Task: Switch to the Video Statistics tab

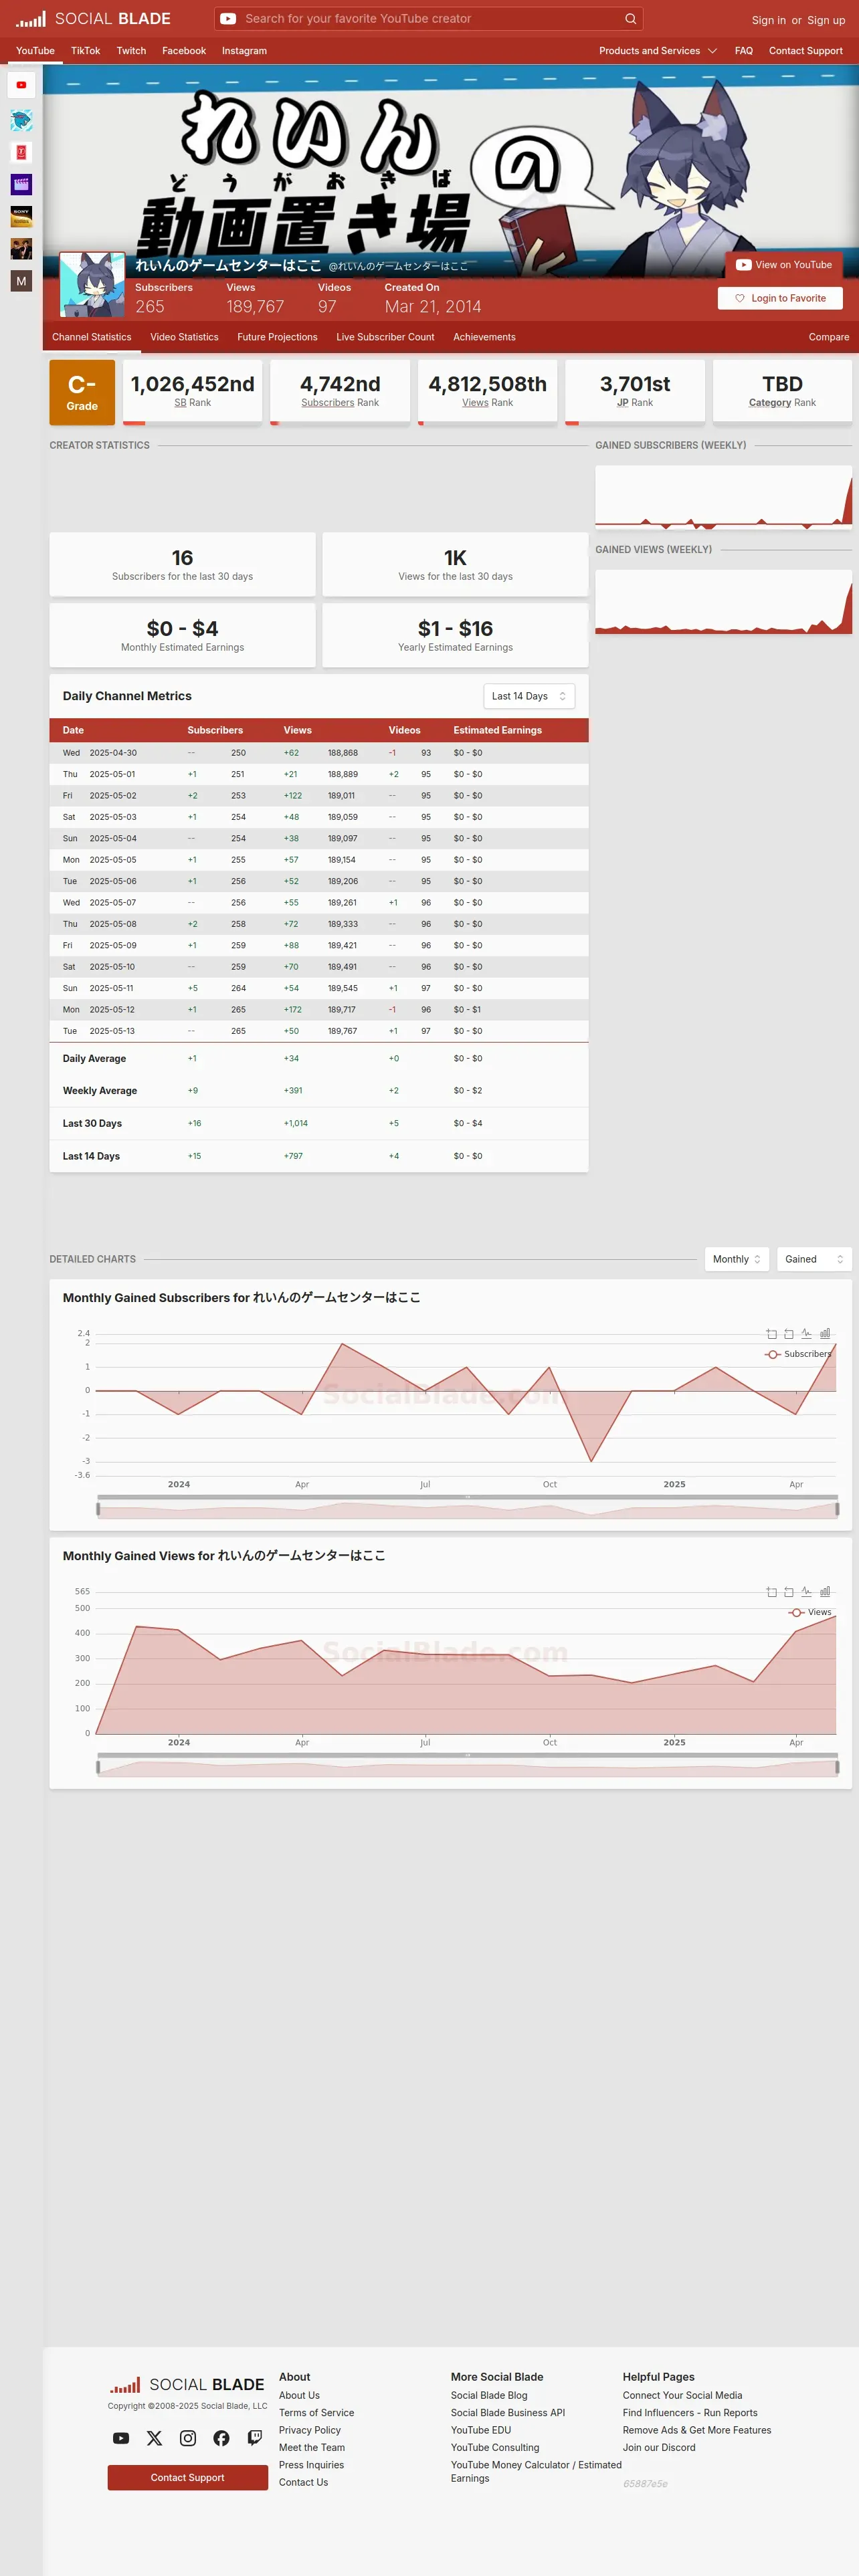Action: (184, 337)
